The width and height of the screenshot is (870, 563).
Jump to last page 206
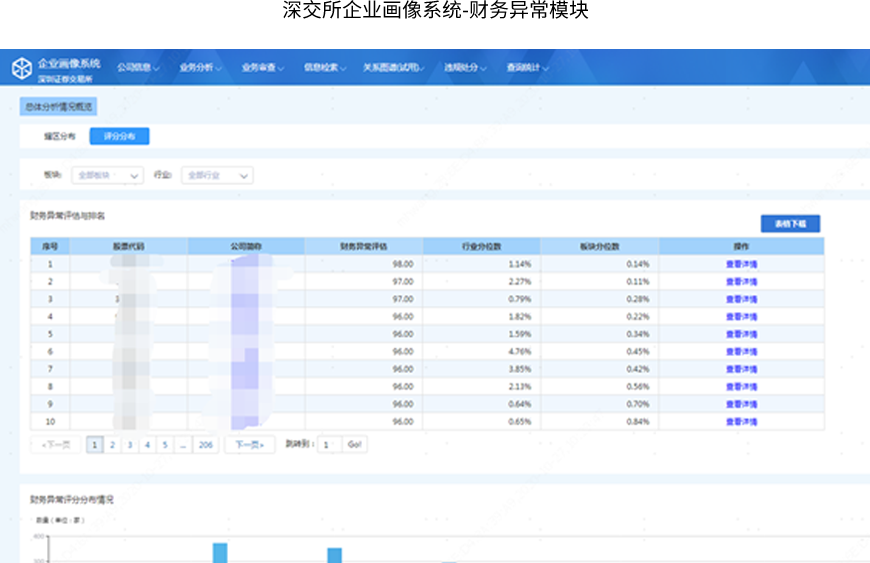point(206,445)
